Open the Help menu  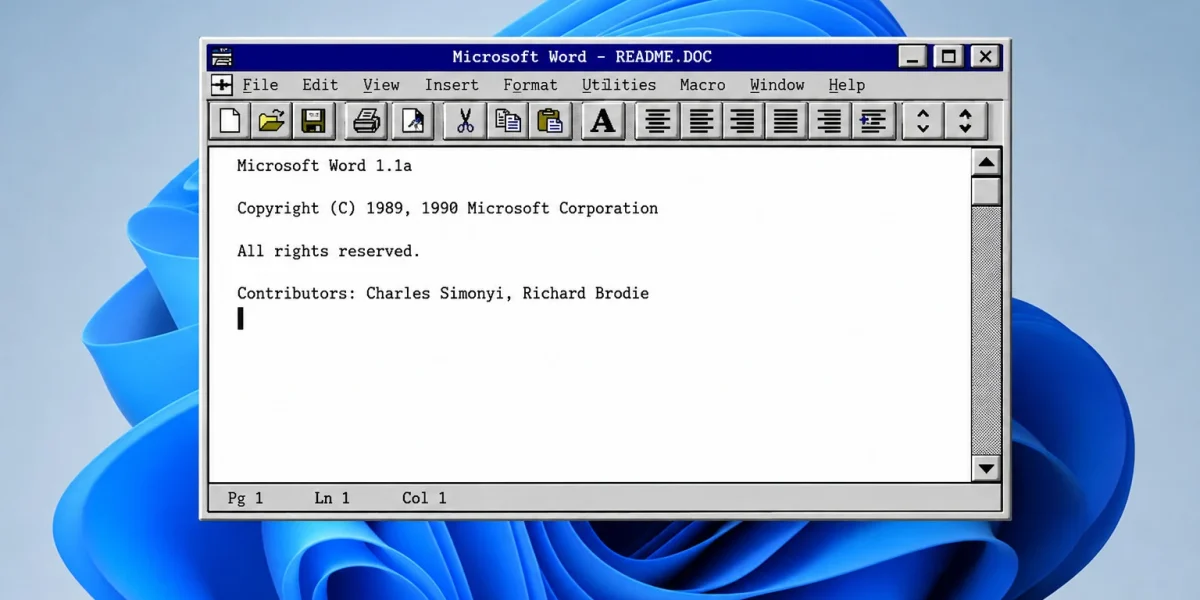846,85
